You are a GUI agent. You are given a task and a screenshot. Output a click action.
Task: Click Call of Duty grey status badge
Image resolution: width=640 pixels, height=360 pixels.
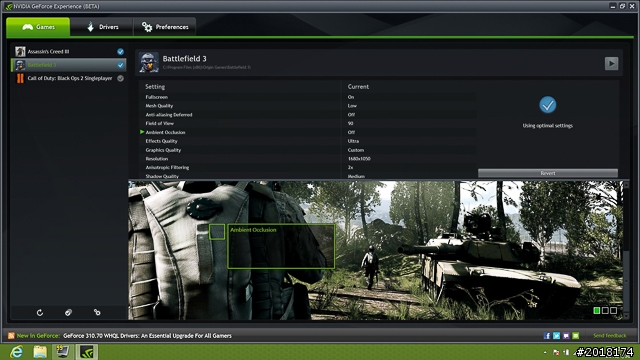[x=120, y=78]
